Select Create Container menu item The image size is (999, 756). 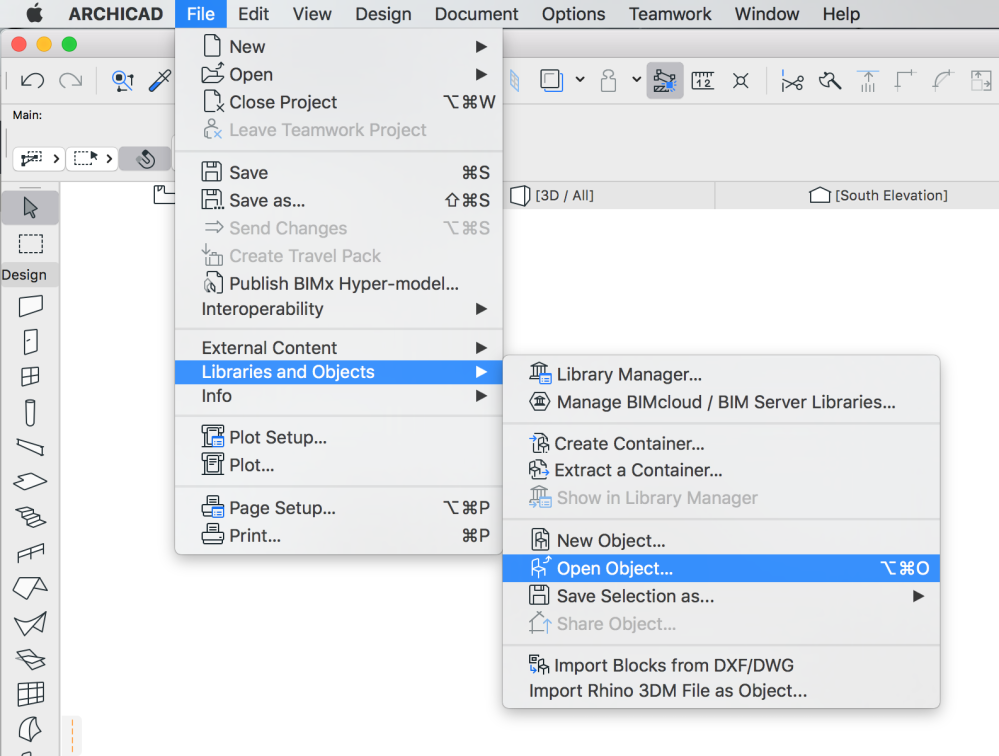pyautogui.click(x=721, y=443)
